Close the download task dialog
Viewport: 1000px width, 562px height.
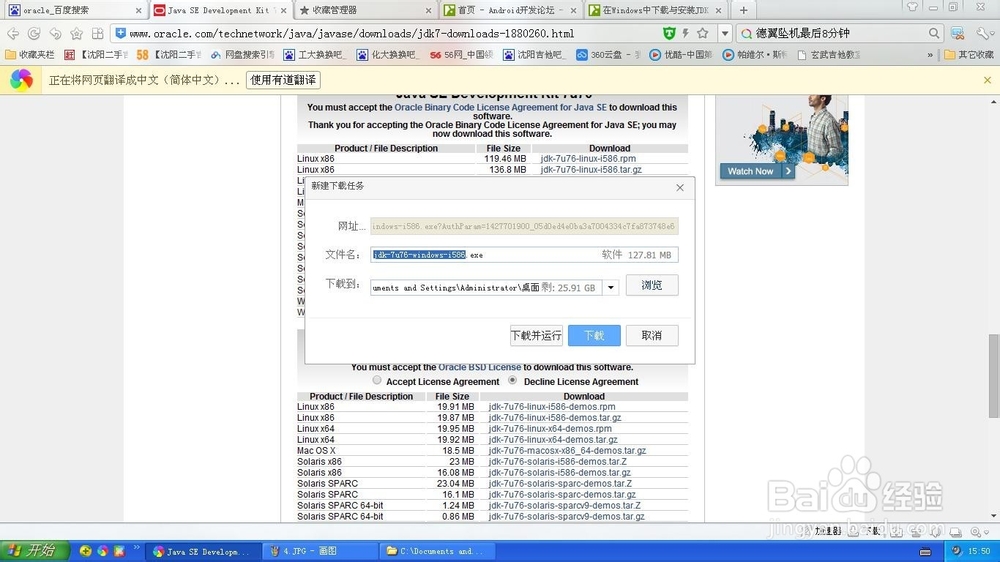[680, 188]
